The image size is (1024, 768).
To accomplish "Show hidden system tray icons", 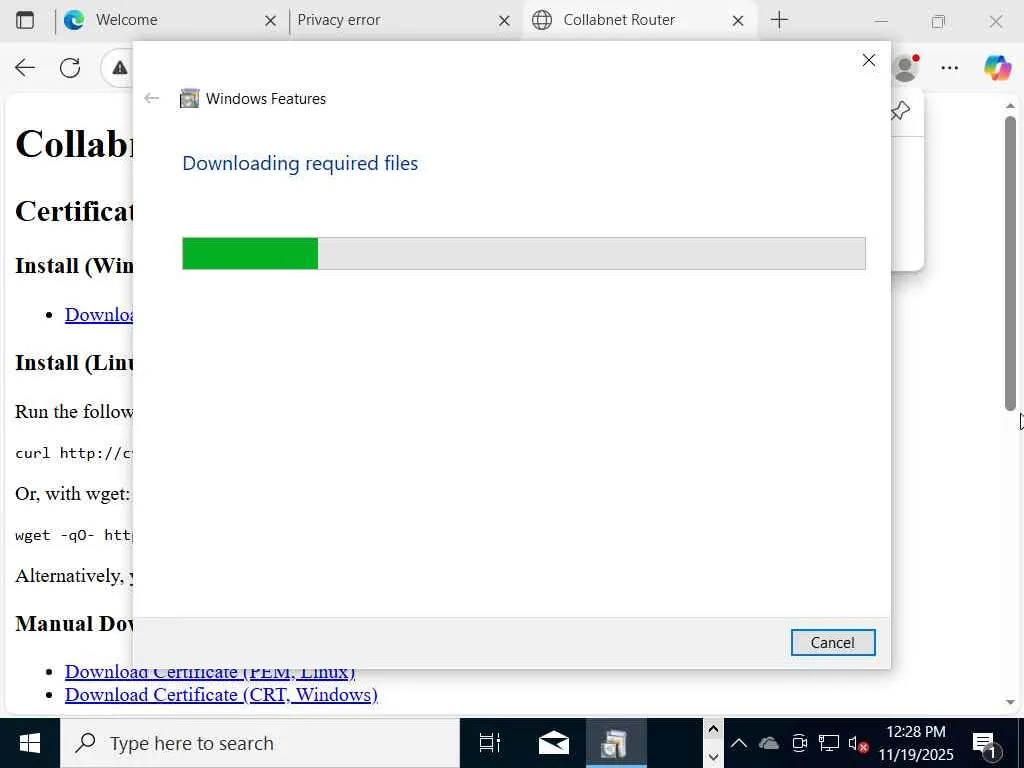I will pos(739,743).
